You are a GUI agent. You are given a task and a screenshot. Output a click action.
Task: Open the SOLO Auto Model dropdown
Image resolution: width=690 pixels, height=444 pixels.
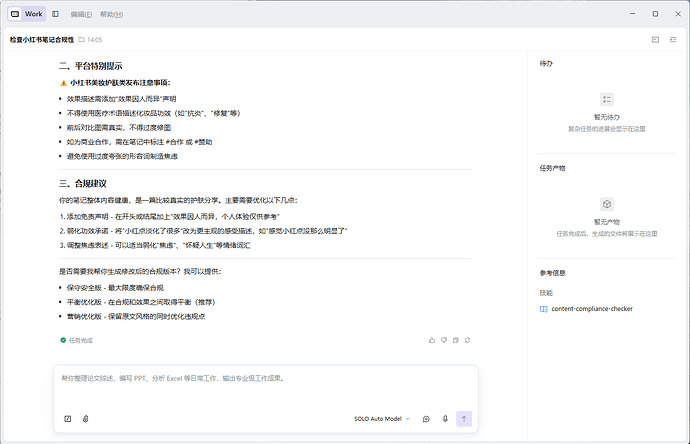(382, 419)
